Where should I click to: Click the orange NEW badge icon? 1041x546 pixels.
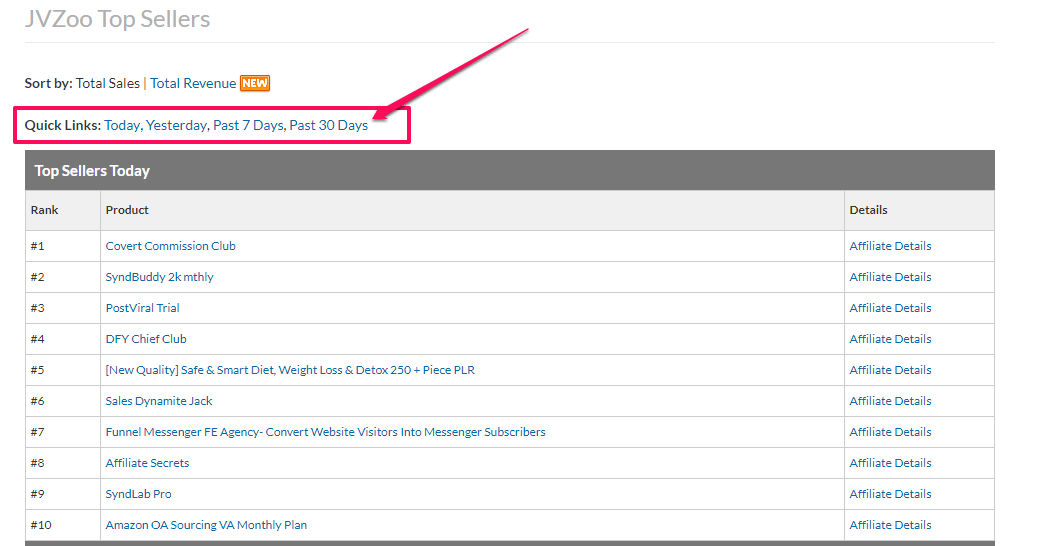point(255,83)
